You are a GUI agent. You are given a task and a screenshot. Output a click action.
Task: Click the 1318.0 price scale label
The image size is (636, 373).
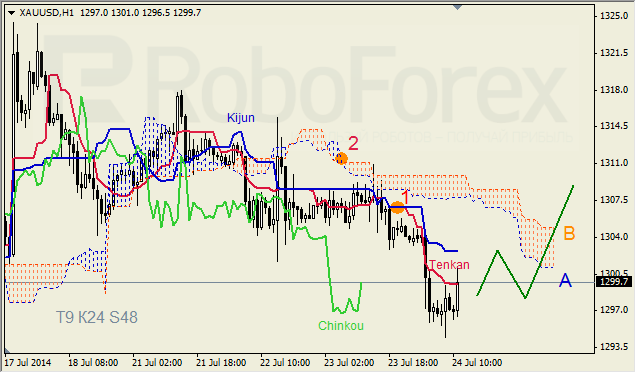tap(614, 90)
